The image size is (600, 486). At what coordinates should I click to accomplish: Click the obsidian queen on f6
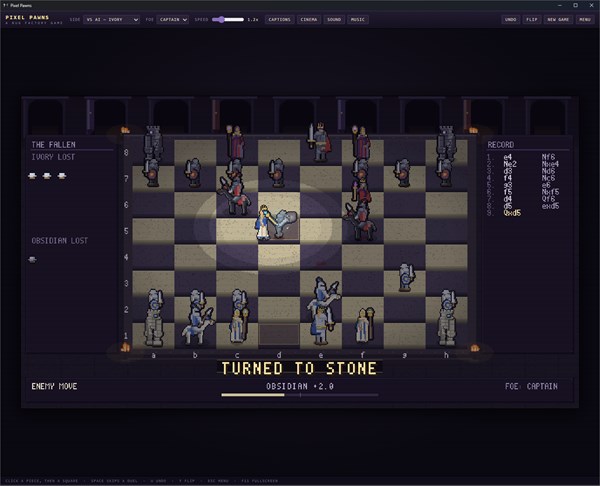(x=362, y=193)
